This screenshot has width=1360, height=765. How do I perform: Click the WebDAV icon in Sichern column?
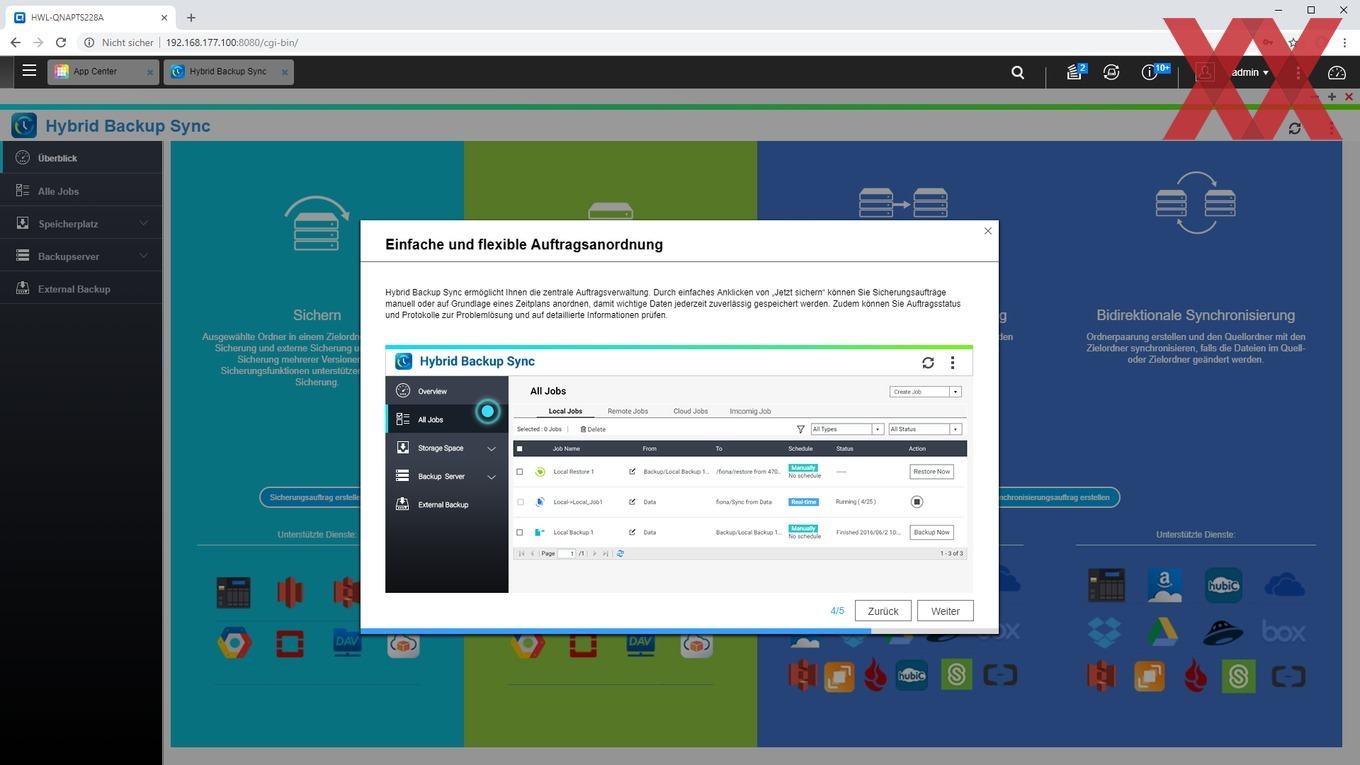coord(347,642)
